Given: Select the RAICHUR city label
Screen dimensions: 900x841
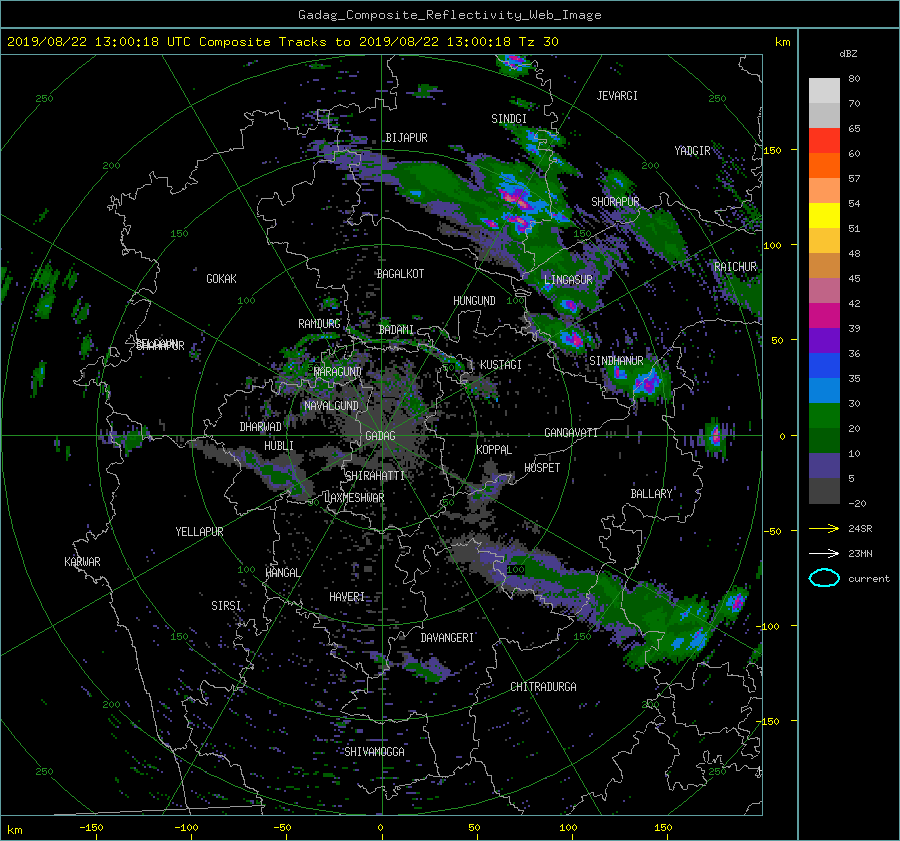Looking at the screenshot, I should 735,267.
